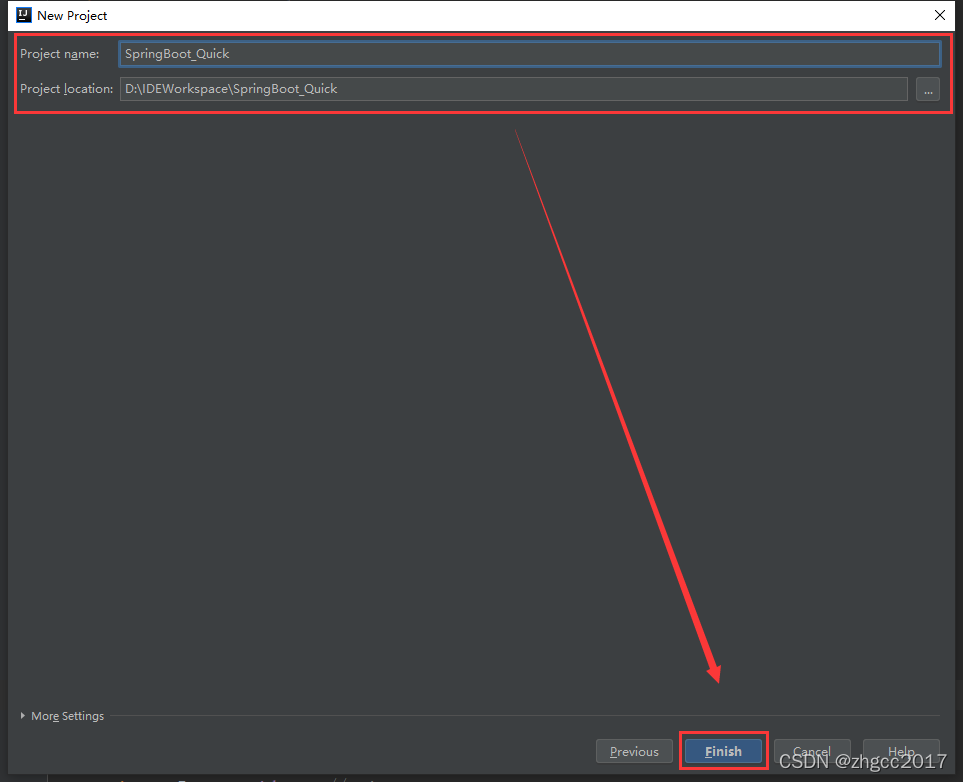Click the Project name input field

(529, 54)
